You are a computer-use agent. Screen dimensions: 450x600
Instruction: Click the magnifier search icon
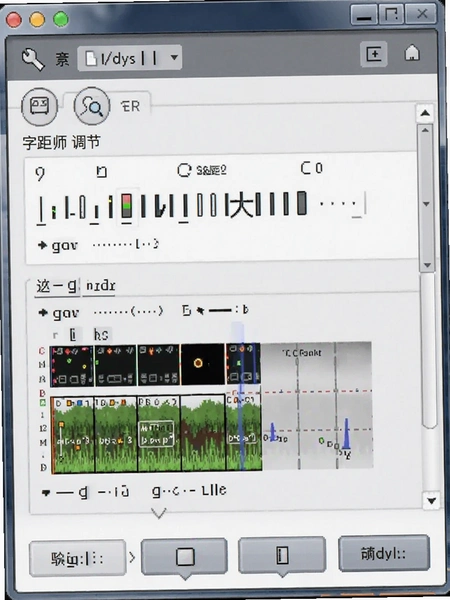(x=92, y=106)
